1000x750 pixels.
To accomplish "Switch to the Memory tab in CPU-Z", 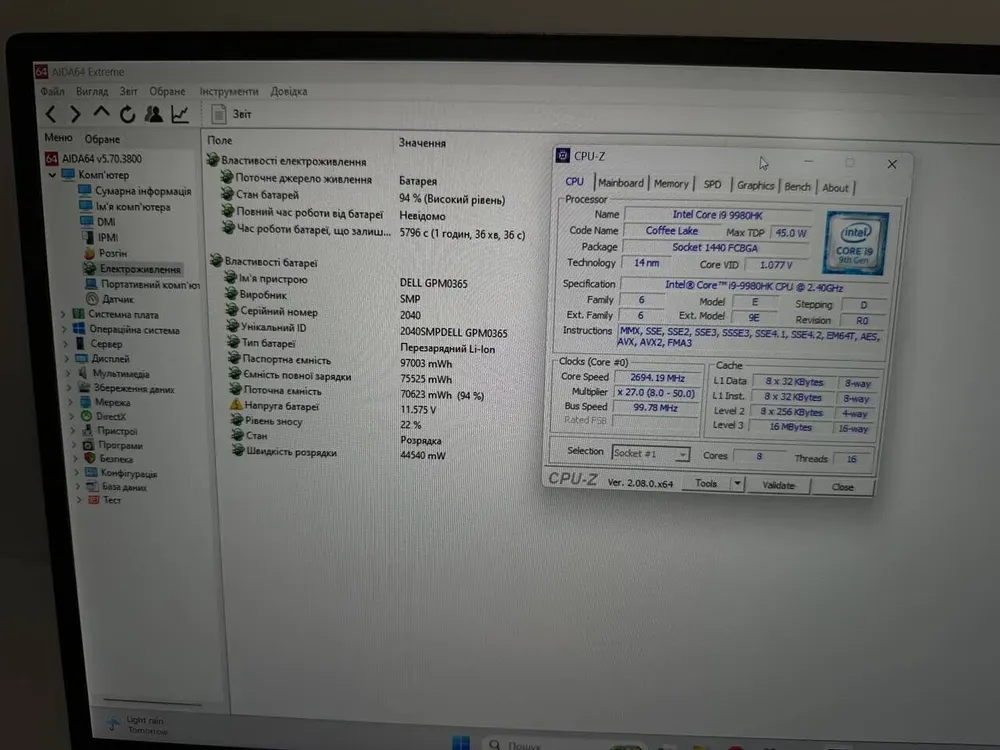I will tap(671, 184).
